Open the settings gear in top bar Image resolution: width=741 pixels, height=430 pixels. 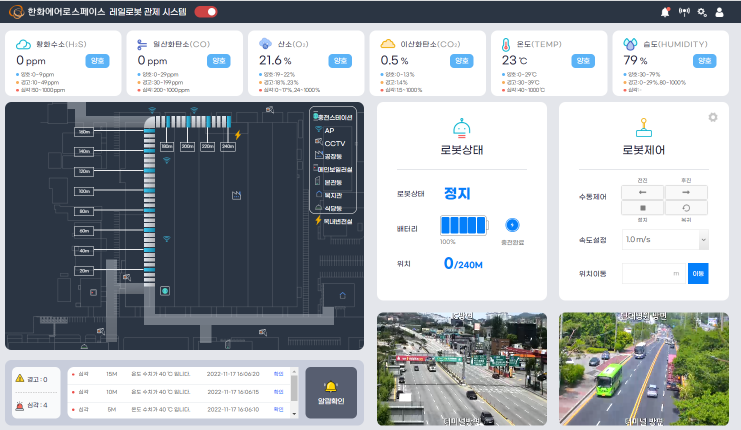tap(702, 12)
